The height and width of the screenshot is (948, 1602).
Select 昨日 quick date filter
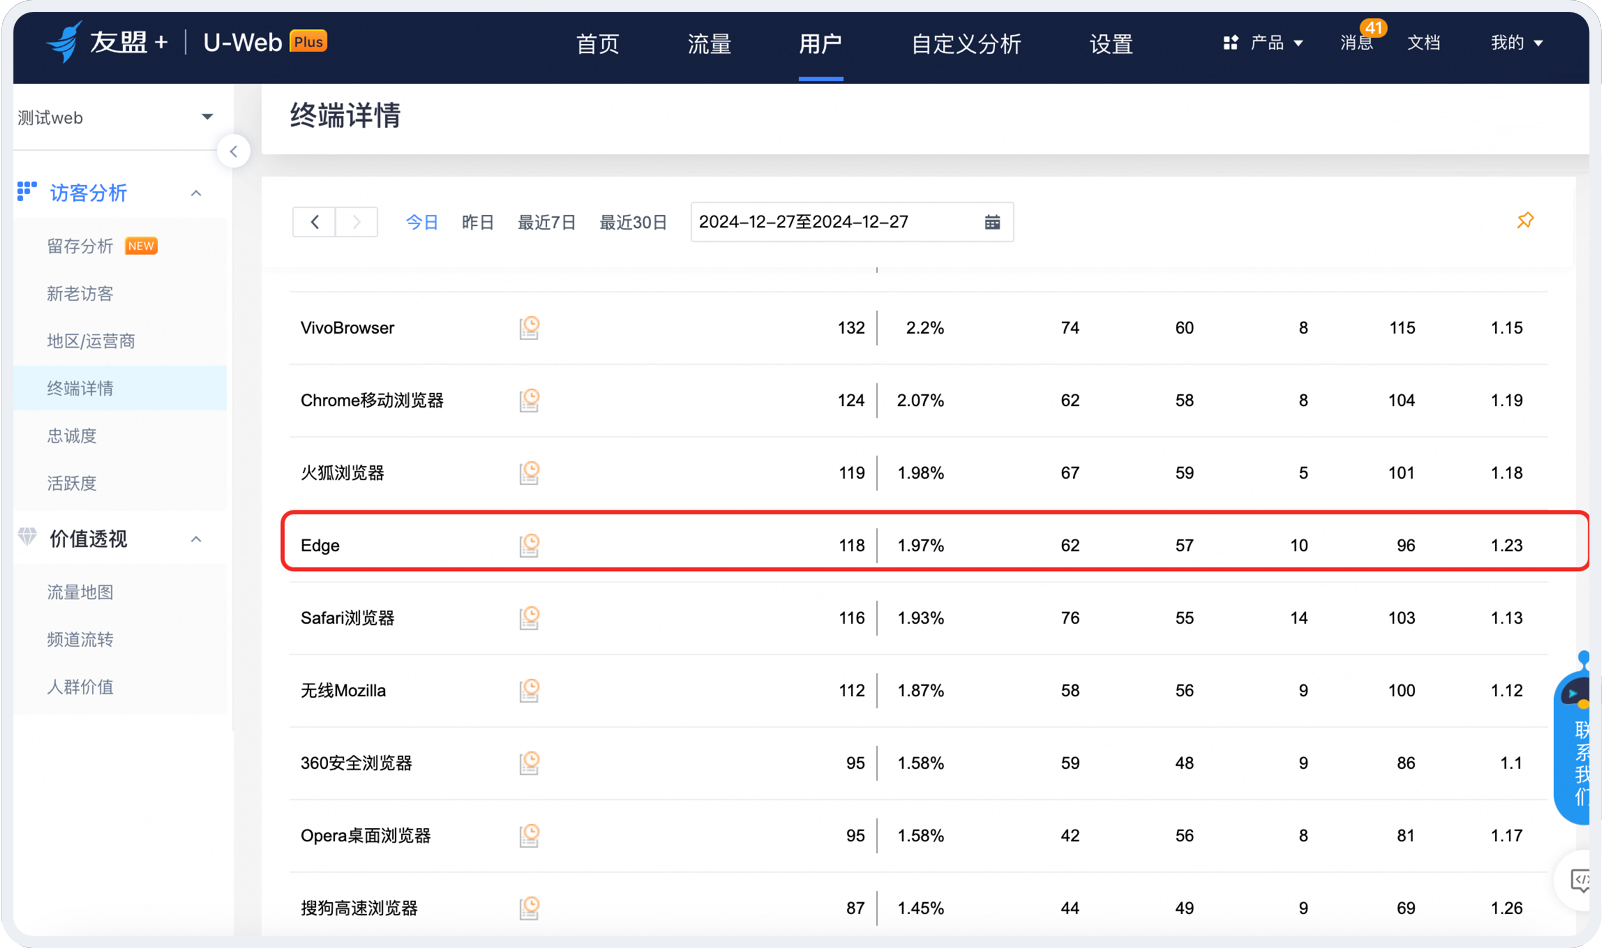click(x=478, y=222)
